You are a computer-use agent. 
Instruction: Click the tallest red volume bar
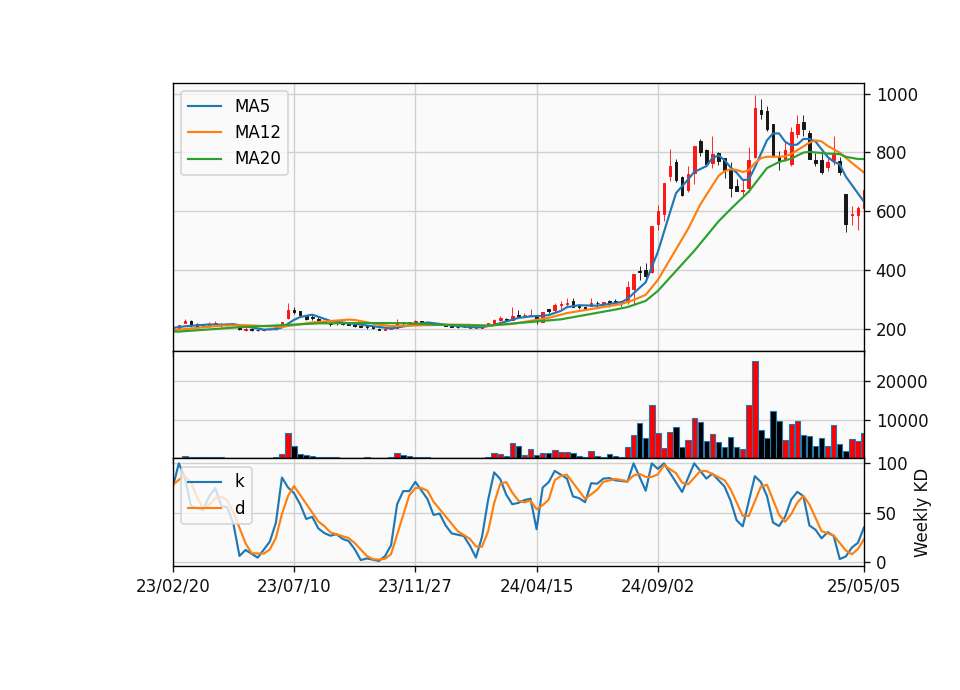pyautogui.click(x=755, y=410)
